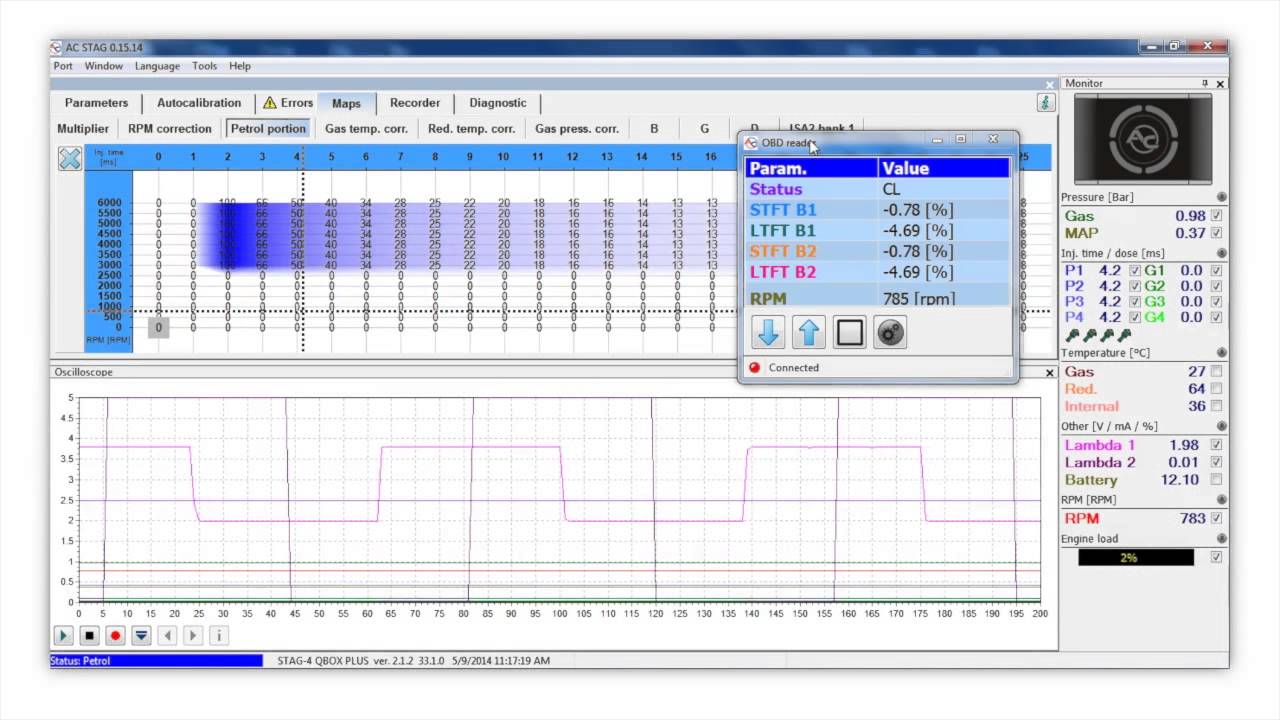Pin the Monitor panel
Screen dimensions: 1280x720
pyautogui.click(x=1205, y=83)
